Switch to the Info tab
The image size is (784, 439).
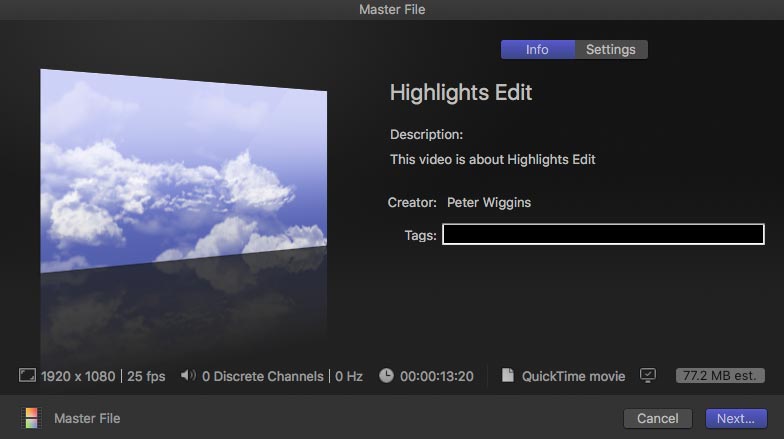tap(538, 50)
